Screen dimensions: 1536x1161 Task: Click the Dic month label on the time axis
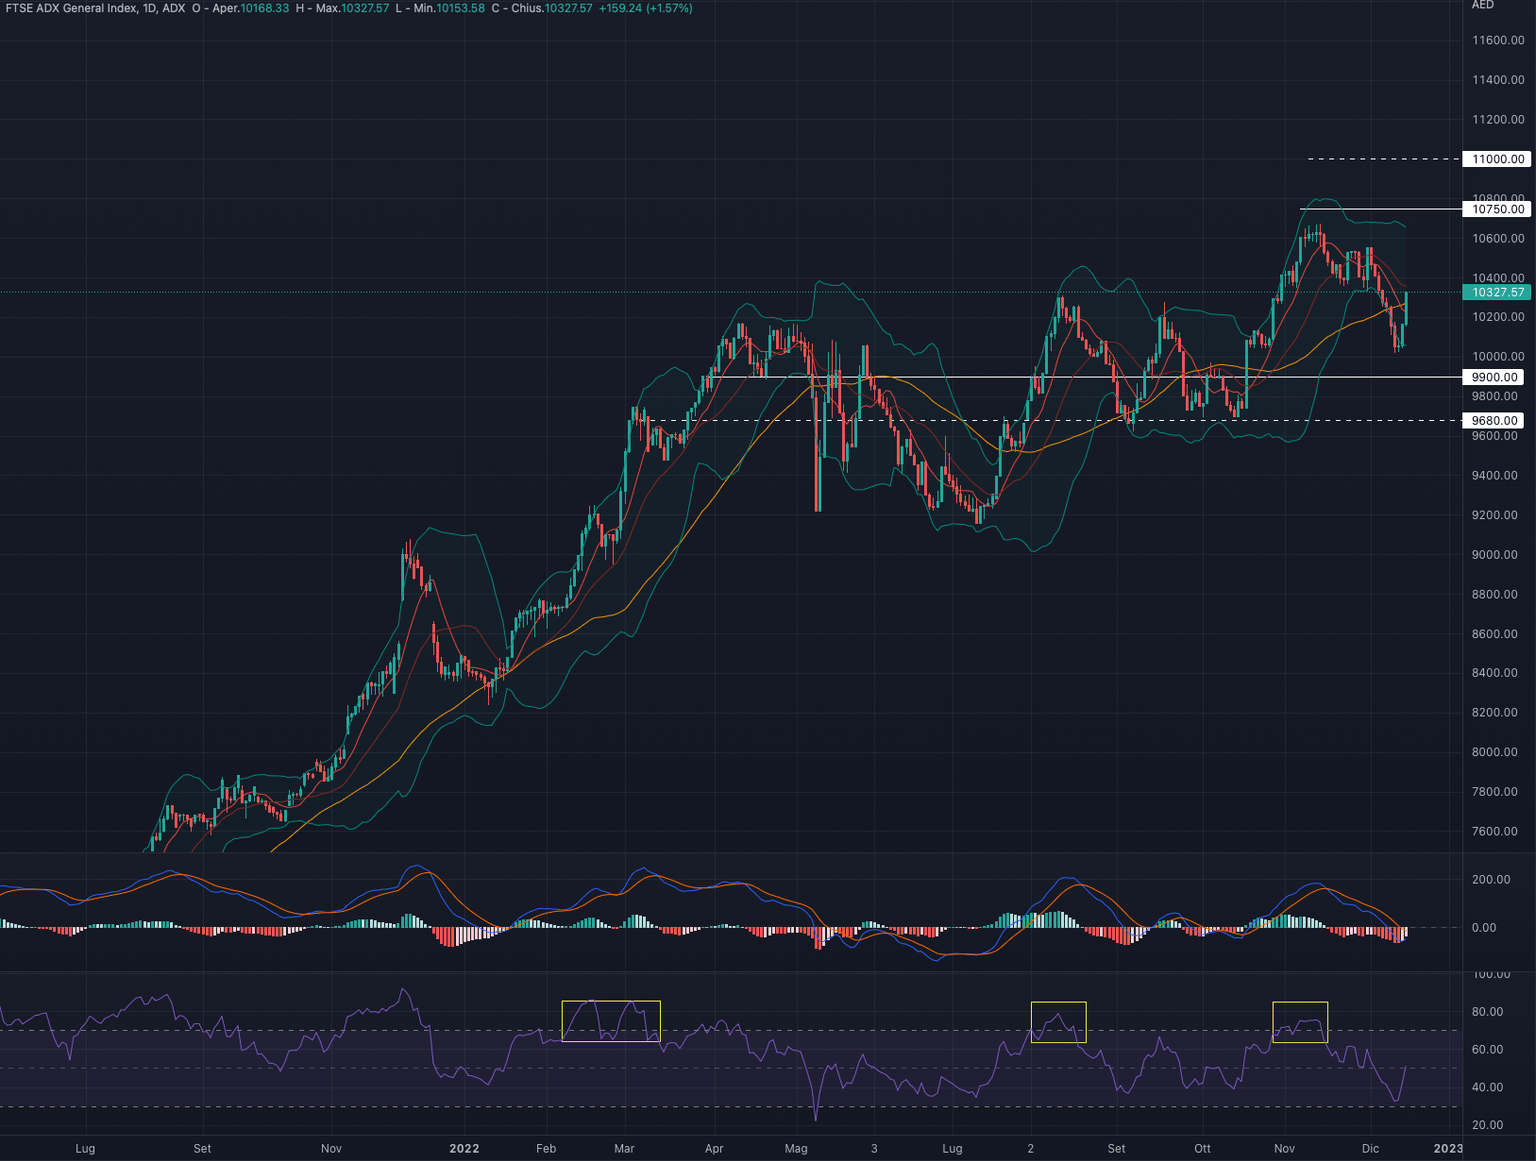pyautogui.click(x=1370, y=1149)
